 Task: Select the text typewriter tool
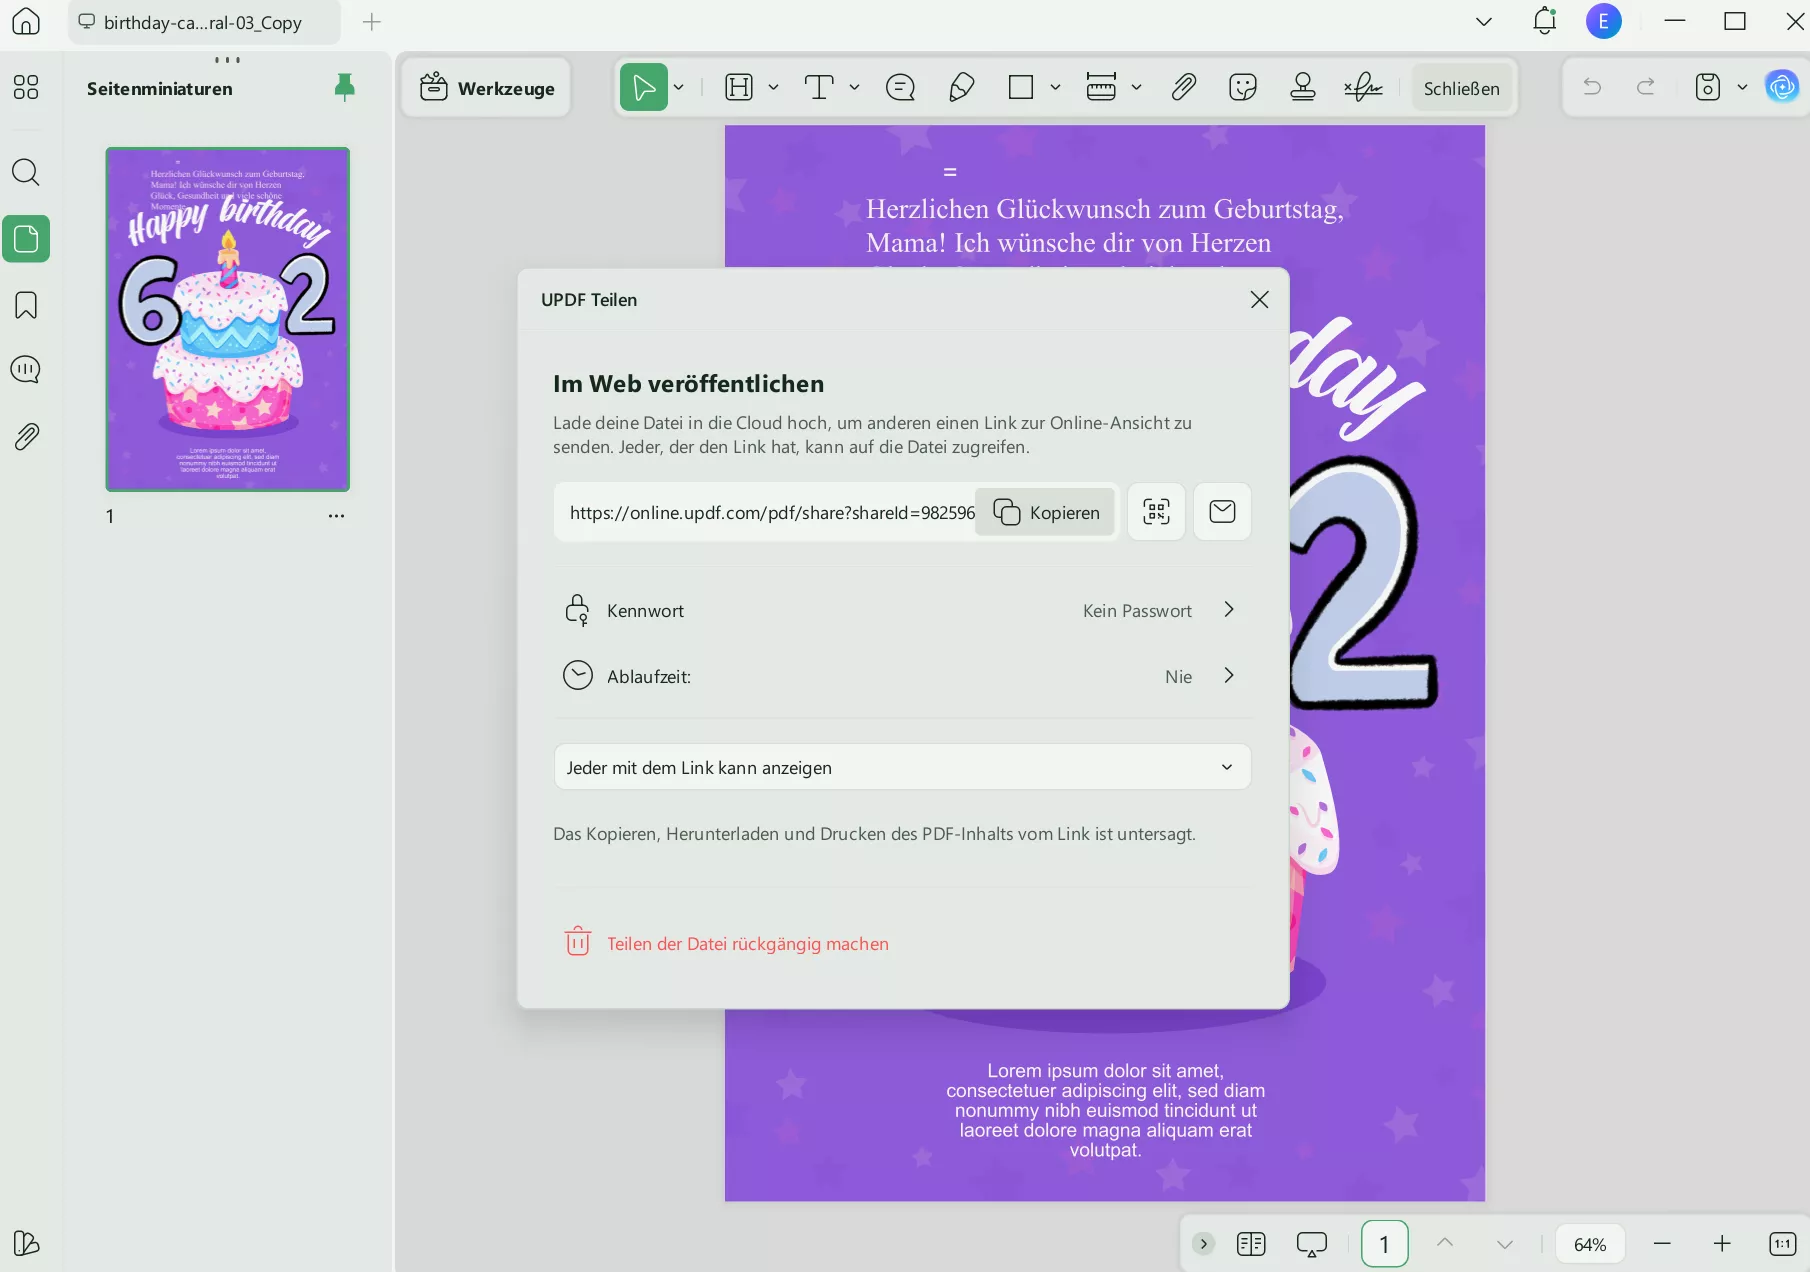(x=819, y=88)
